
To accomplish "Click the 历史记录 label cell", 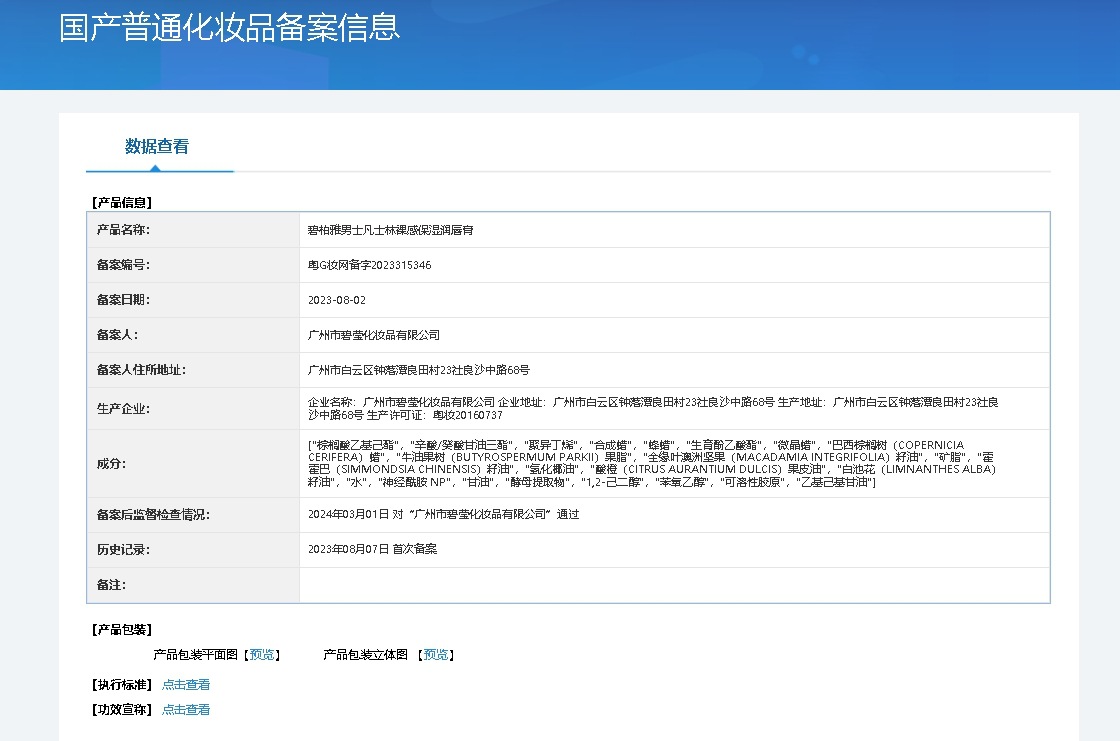I will [x=193, y=549].
